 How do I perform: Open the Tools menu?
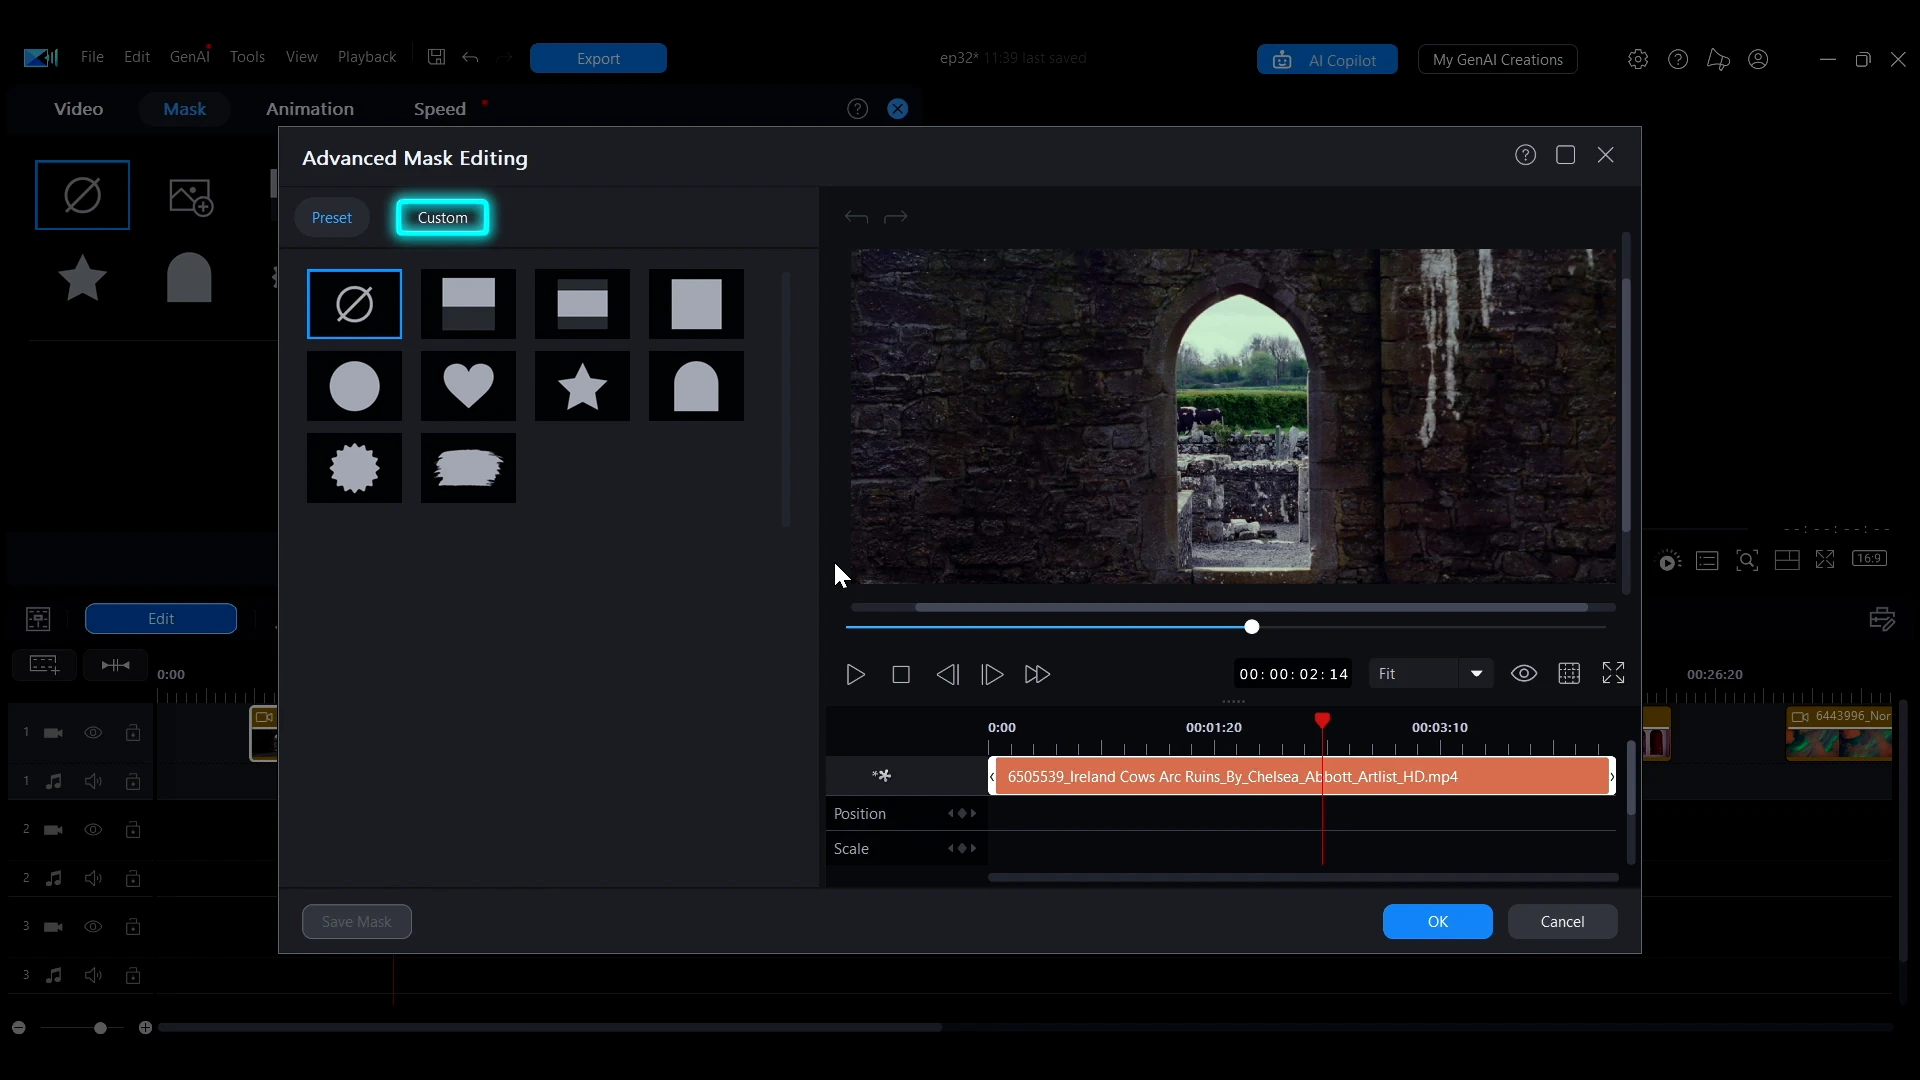tap(247, 57)
